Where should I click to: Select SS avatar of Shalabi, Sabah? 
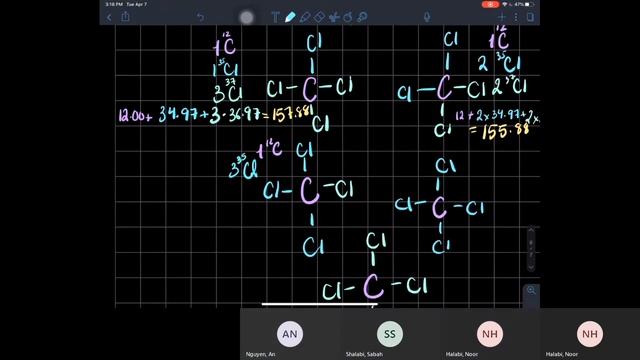point(390,334)
